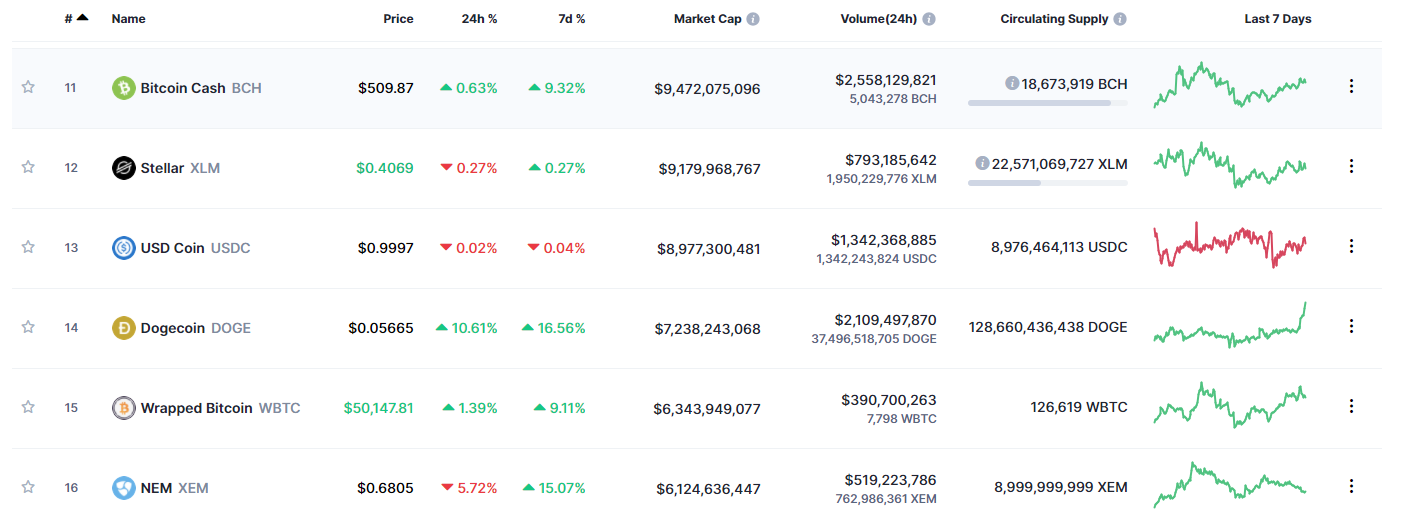Add Bitcoin Cash to watchlist star
This screenshot has width=1404, height=511.
click(x=28, y=87)
